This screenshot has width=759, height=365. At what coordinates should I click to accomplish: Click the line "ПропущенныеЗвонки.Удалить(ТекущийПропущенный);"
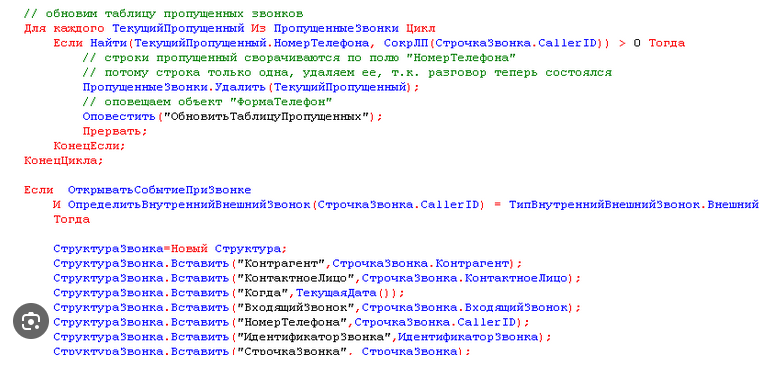(x=251, y=87)
